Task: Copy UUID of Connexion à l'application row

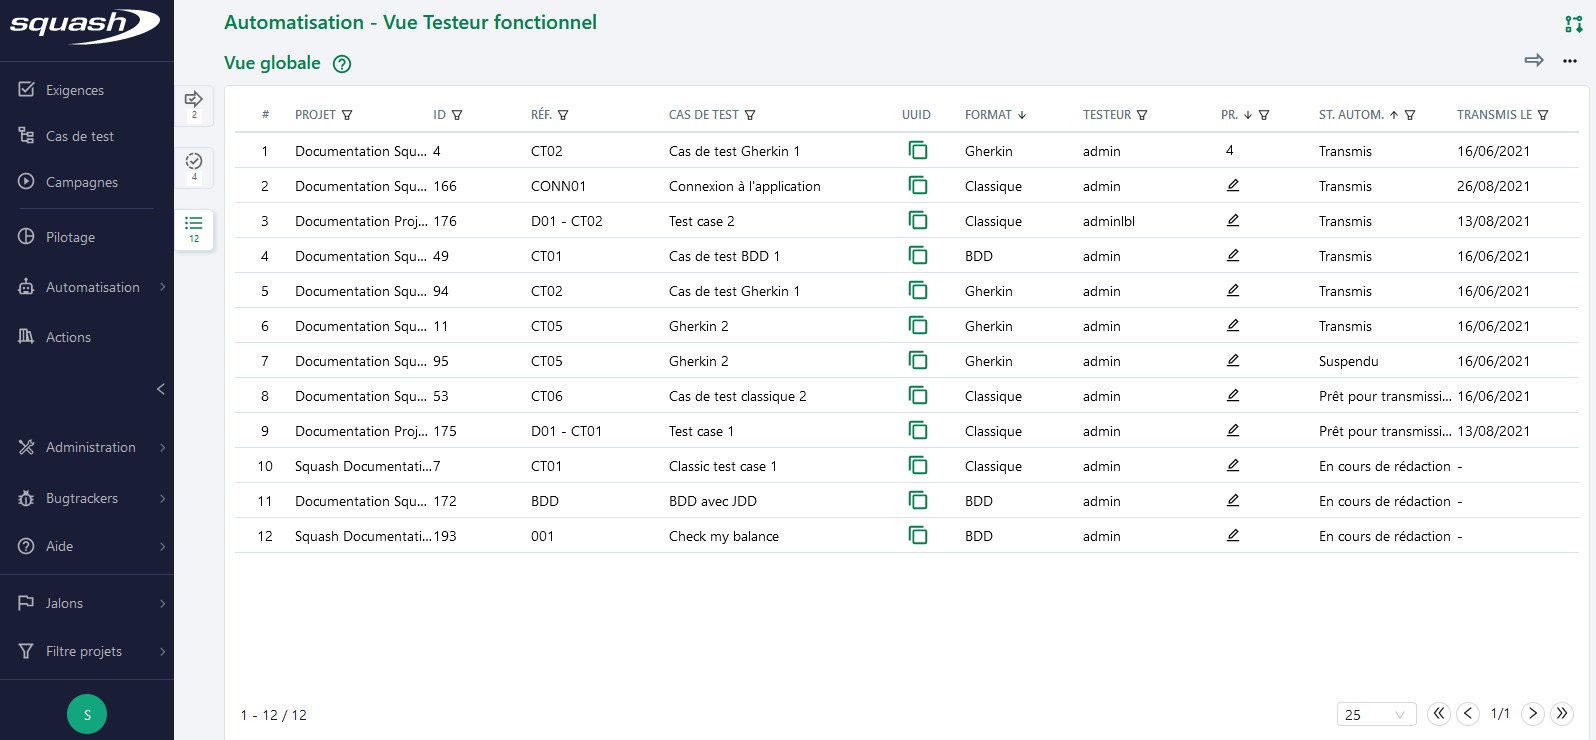Action: pyautogui.click(x=917, y=186)
